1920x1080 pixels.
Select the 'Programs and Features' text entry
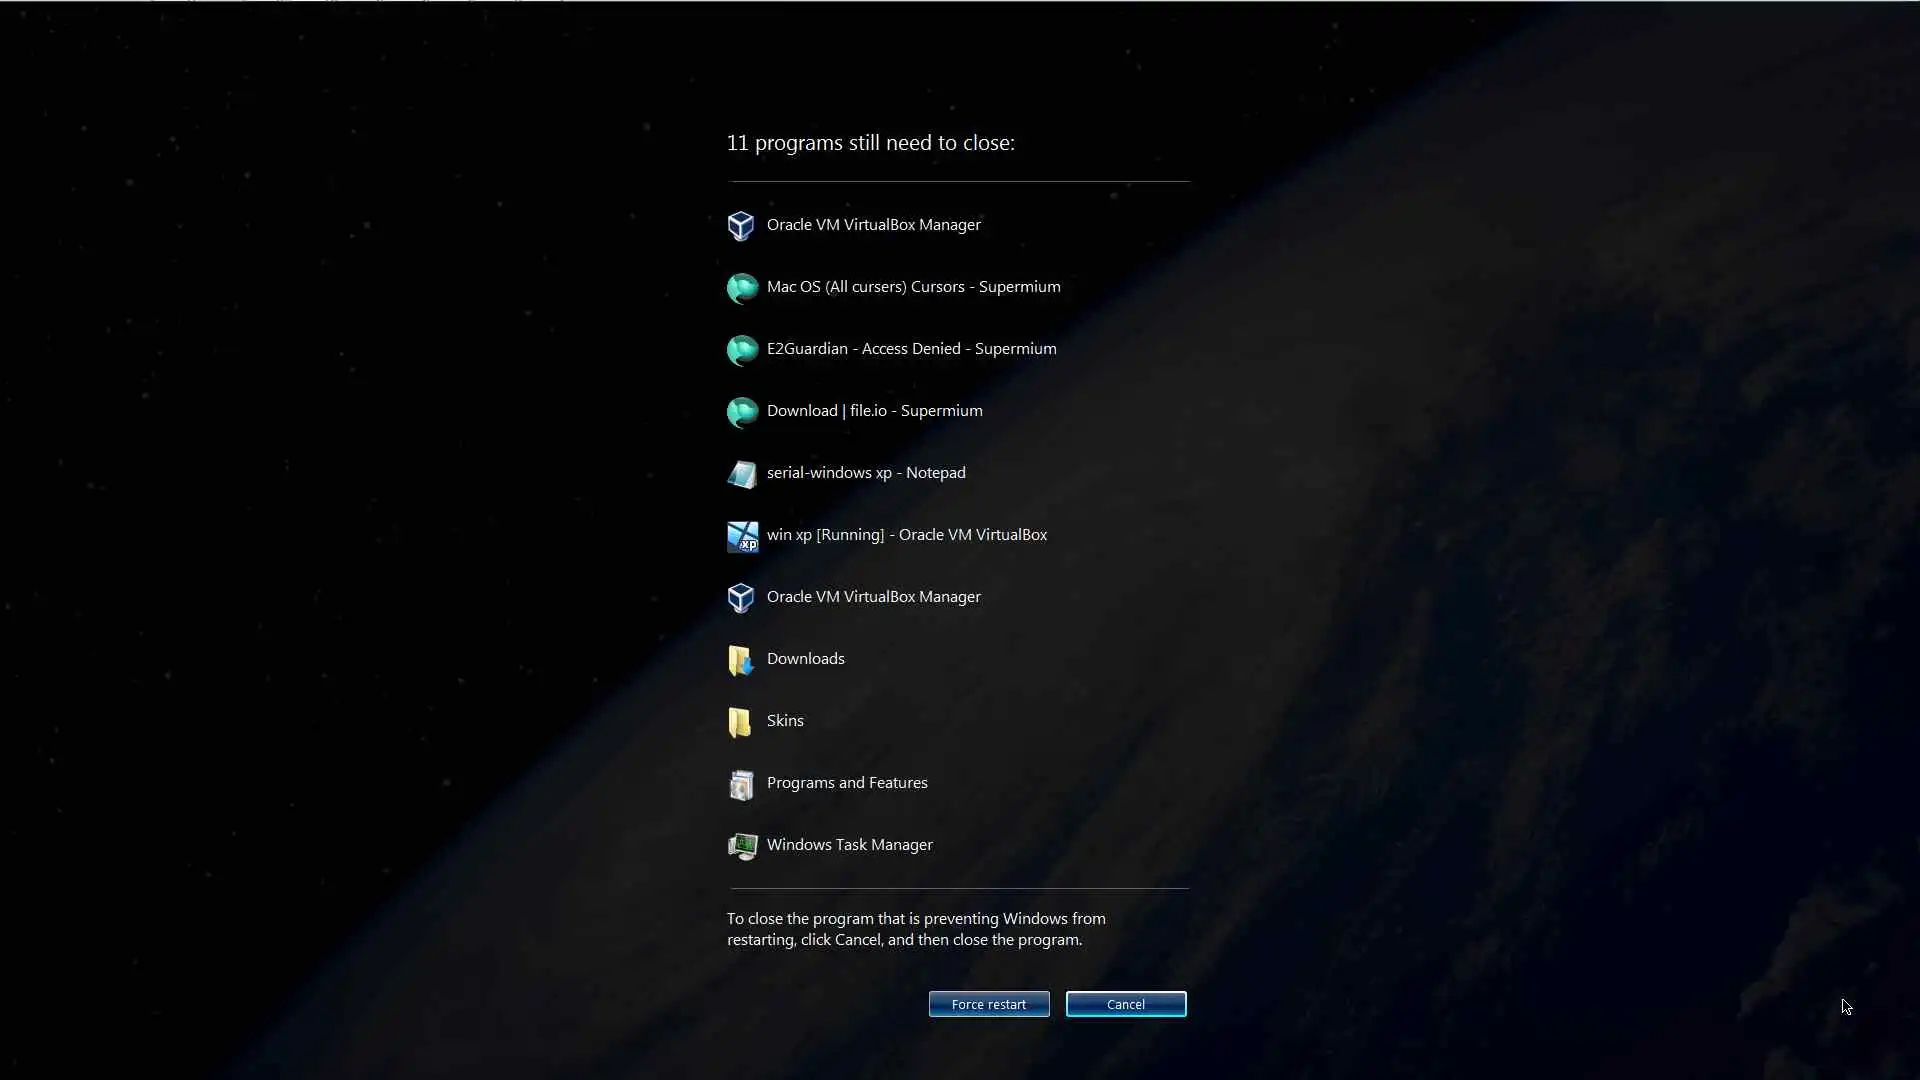tap(846, 783)
